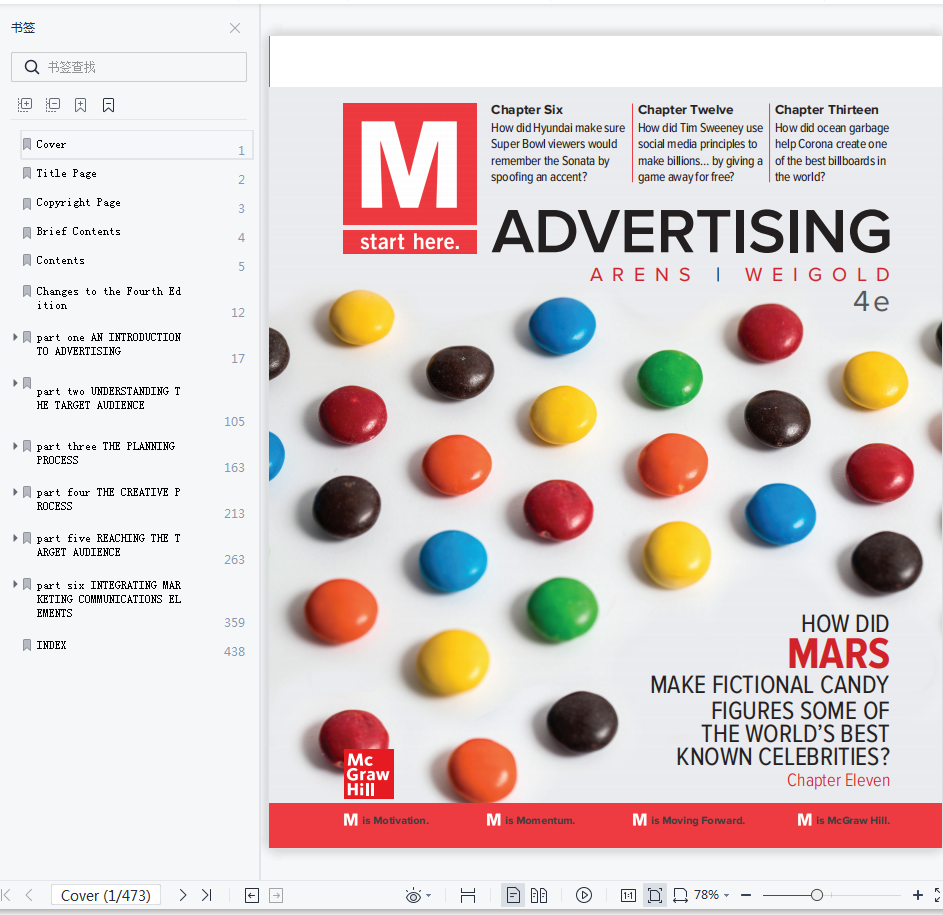Screen dimensions: 943x915
Task: Click the McGraw Hill logo on cover
Action: (369, 774)
